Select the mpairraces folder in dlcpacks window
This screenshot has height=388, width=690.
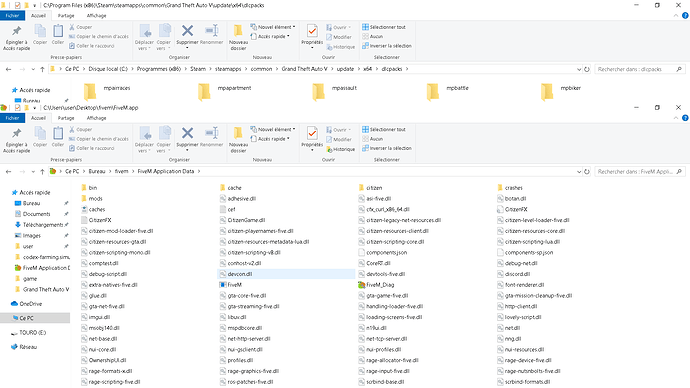107,91
